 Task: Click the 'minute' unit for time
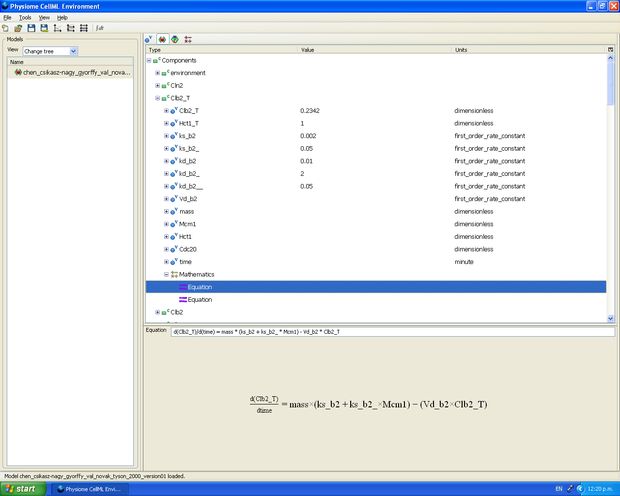click(464, 262)
